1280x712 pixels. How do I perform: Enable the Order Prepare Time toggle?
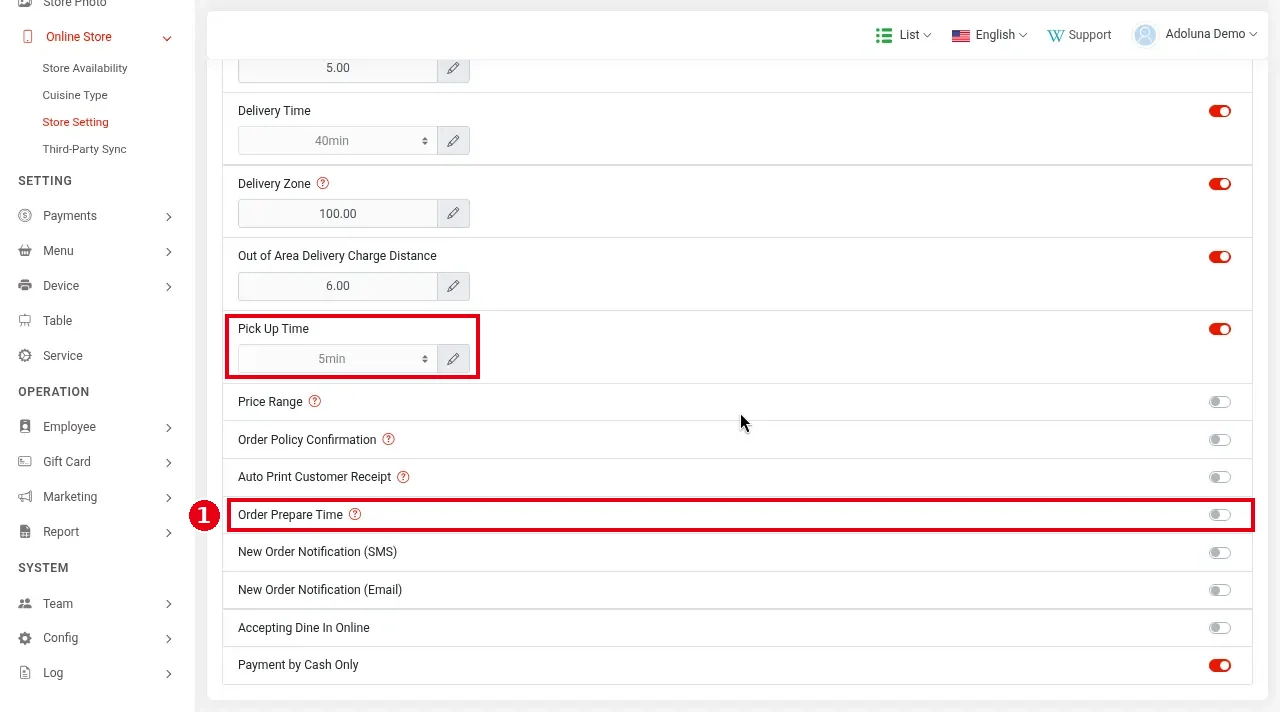[x=1219, y=515]
